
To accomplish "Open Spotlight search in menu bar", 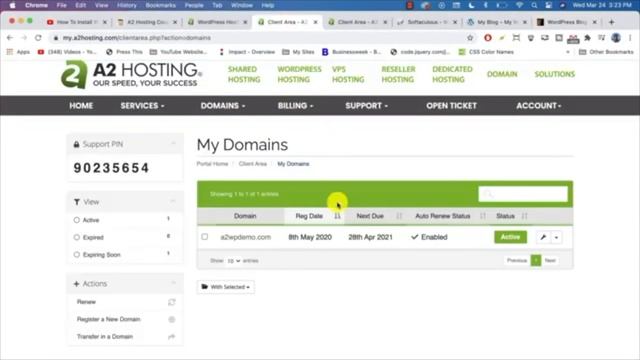I will pyautogui.click(x=534, y=5).
